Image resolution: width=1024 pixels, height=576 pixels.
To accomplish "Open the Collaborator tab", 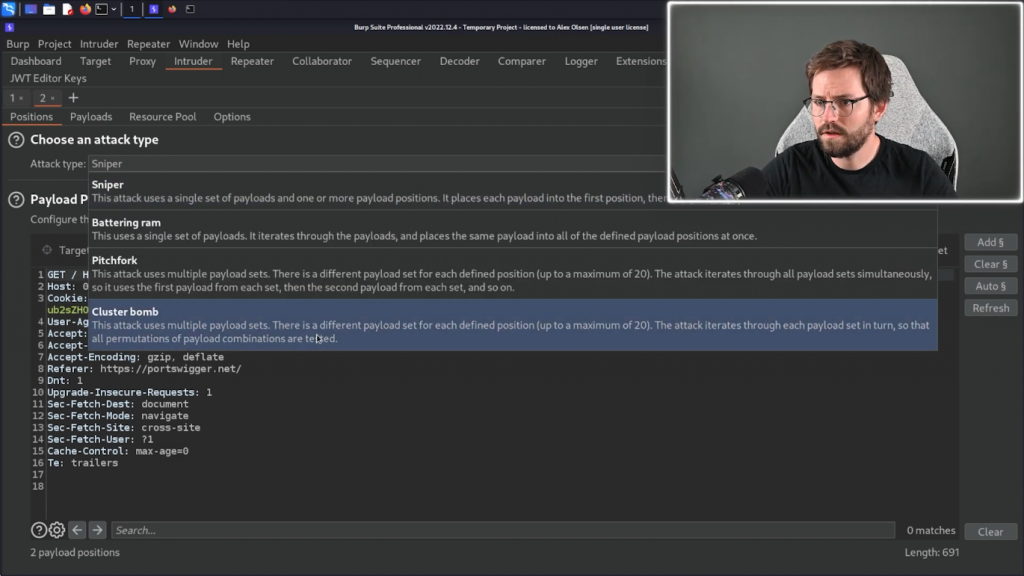I will 322,61.
